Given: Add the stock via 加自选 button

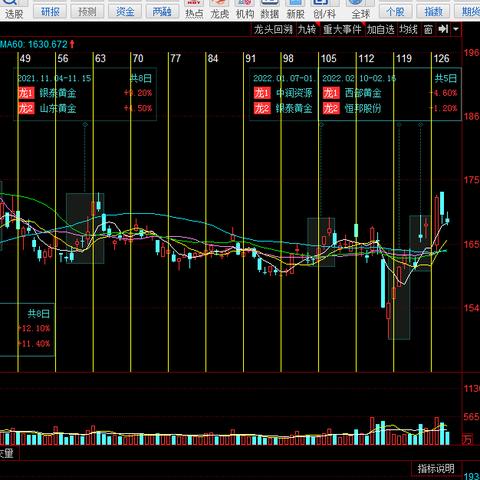Looking at the screenshot, I should 381,29.
